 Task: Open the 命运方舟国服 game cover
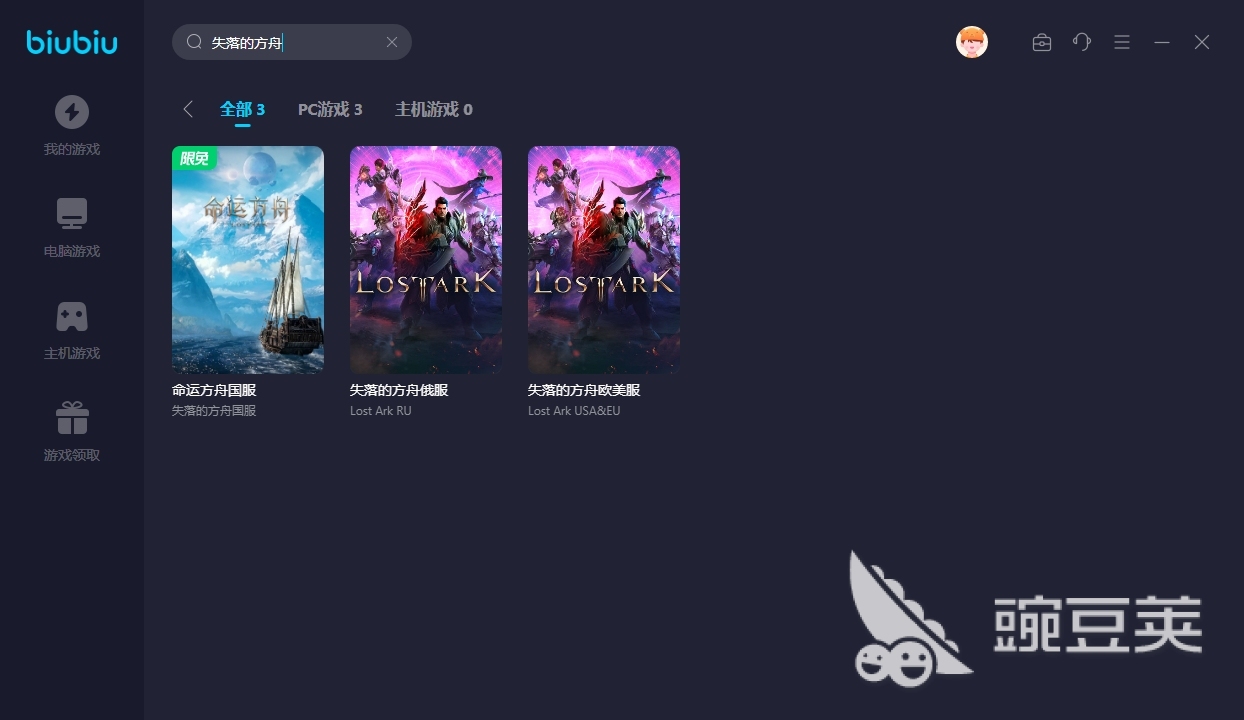[248, 260]
